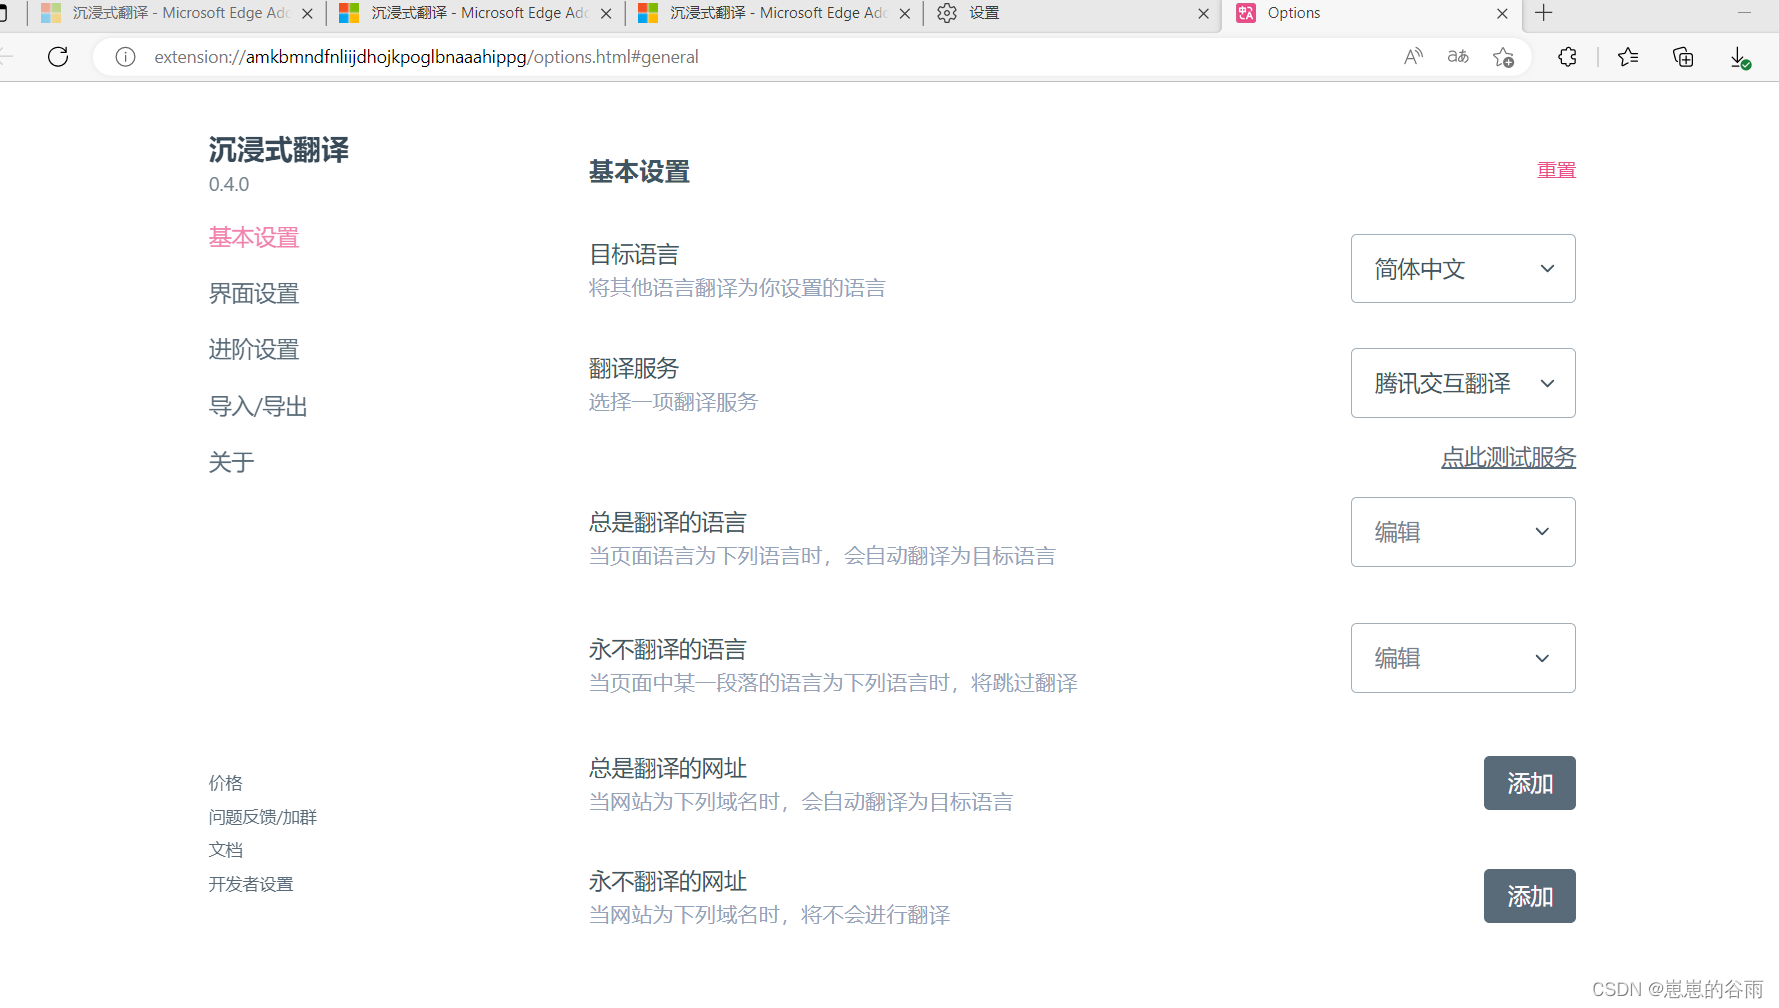1779x1008 pixels.
Task: Click the 重置 reset link
Action: (x=1556, y=169)
